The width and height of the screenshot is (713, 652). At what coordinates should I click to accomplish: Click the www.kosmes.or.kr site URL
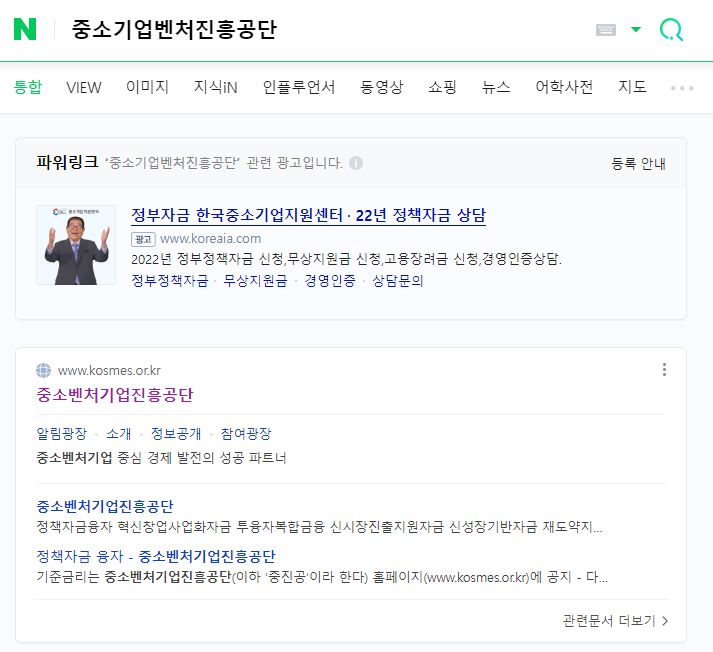point(109,371)
